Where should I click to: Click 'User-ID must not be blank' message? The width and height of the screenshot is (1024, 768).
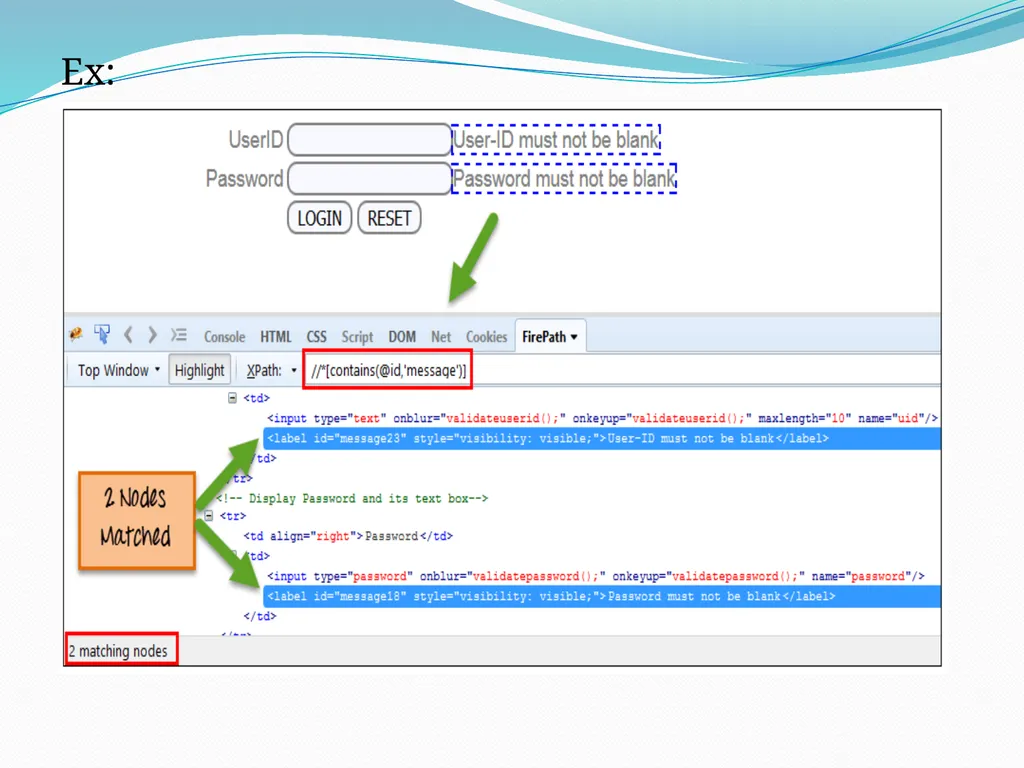[x=556, y=140]
